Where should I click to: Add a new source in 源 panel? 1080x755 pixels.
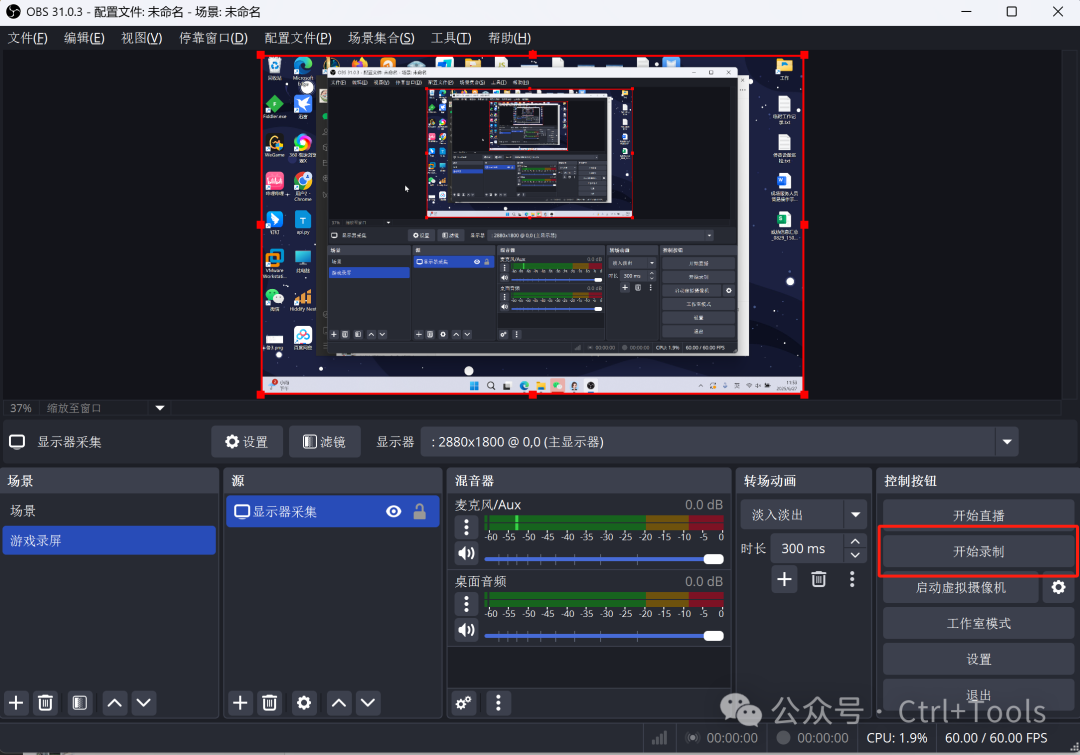pos(240,703)
